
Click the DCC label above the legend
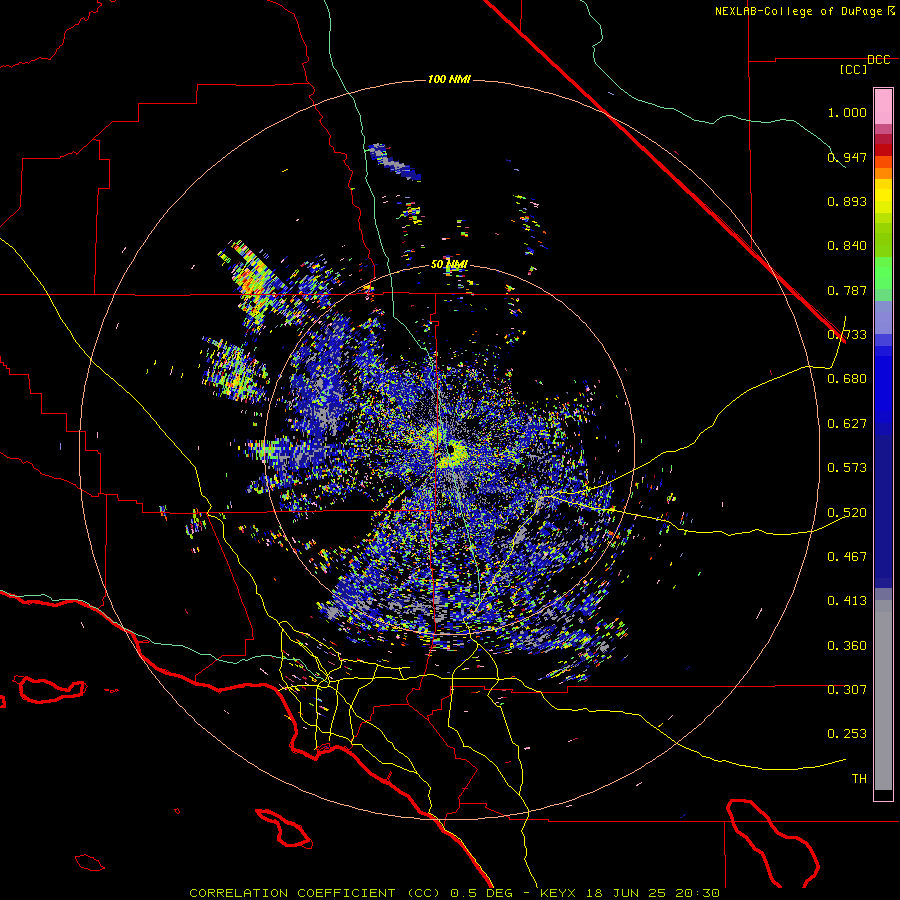coord(878,60)
